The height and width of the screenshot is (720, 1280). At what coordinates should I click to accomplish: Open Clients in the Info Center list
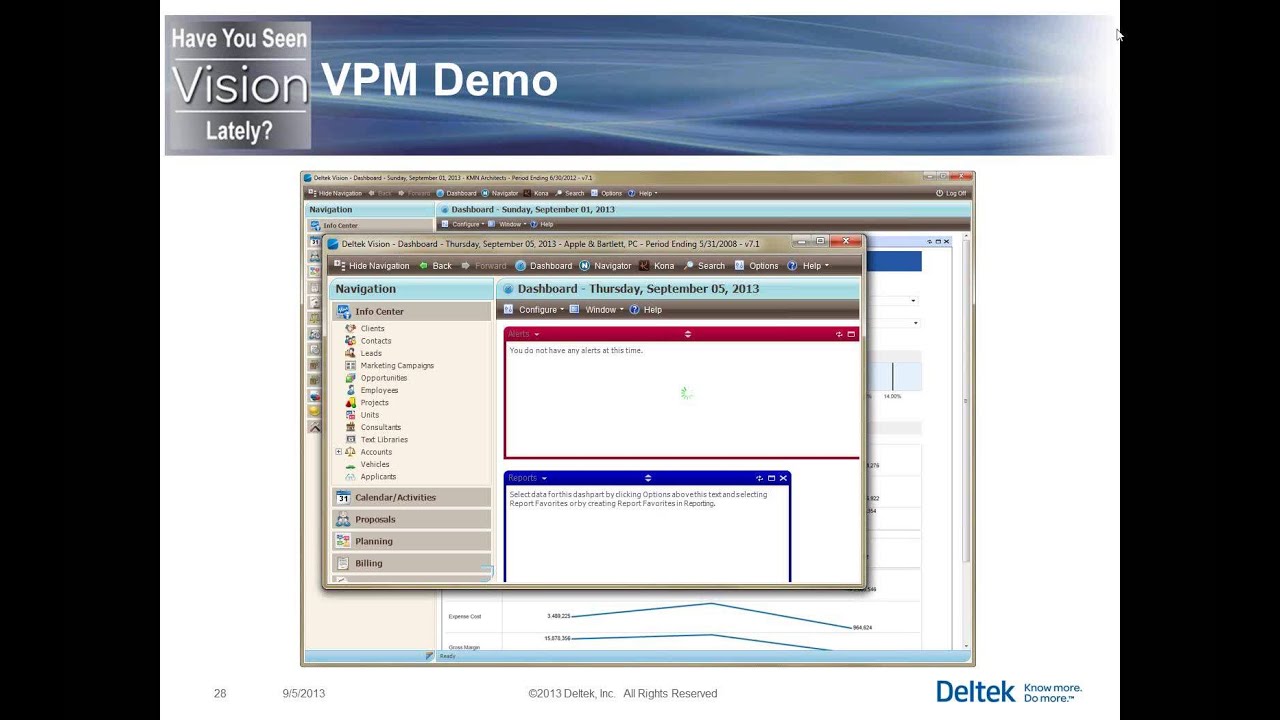[365, 328]
